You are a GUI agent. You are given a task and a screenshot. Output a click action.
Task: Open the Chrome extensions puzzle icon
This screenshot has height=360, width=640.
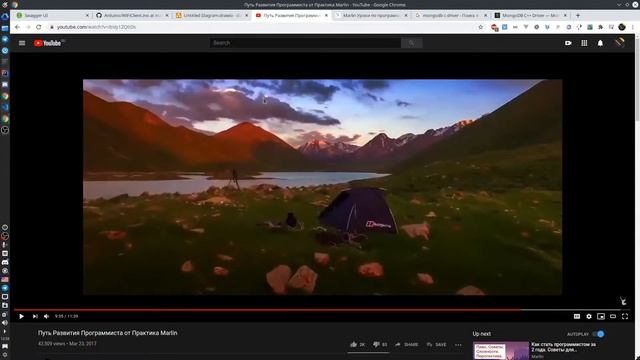tap(600, 27)
